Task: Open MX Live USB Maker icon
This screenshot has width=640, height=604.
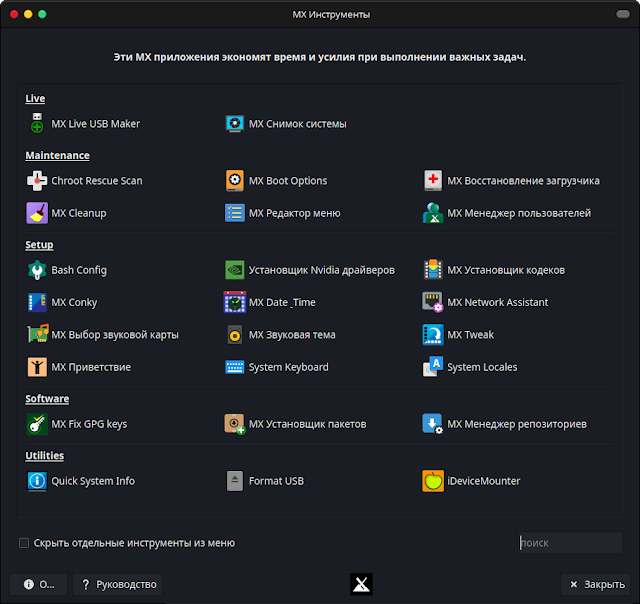Action: [37, 123]
